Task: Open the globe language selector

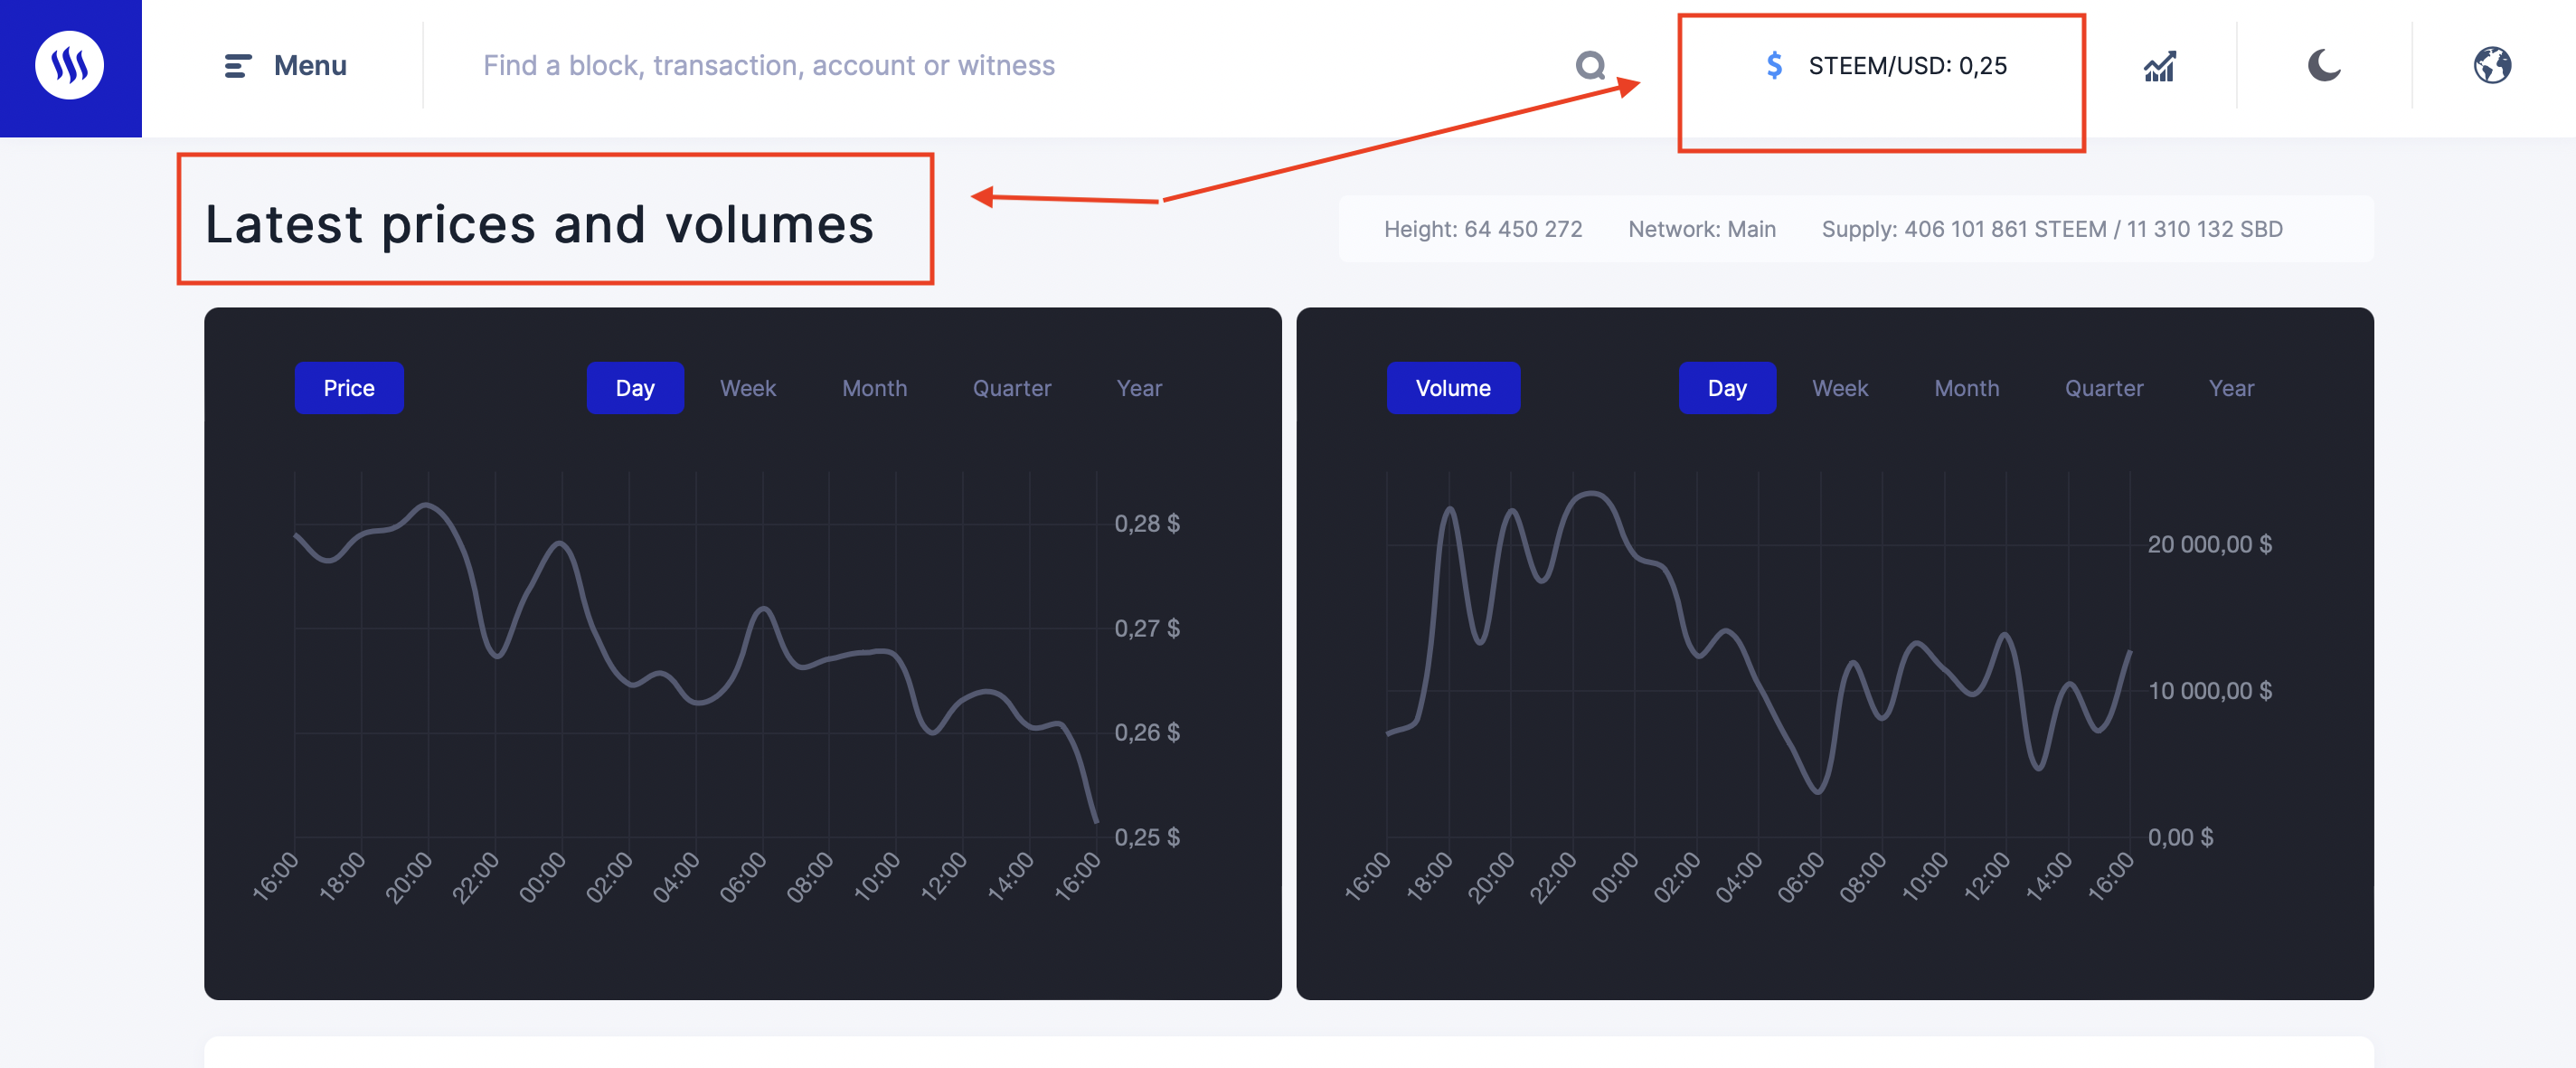Action: pos(2492,66)
